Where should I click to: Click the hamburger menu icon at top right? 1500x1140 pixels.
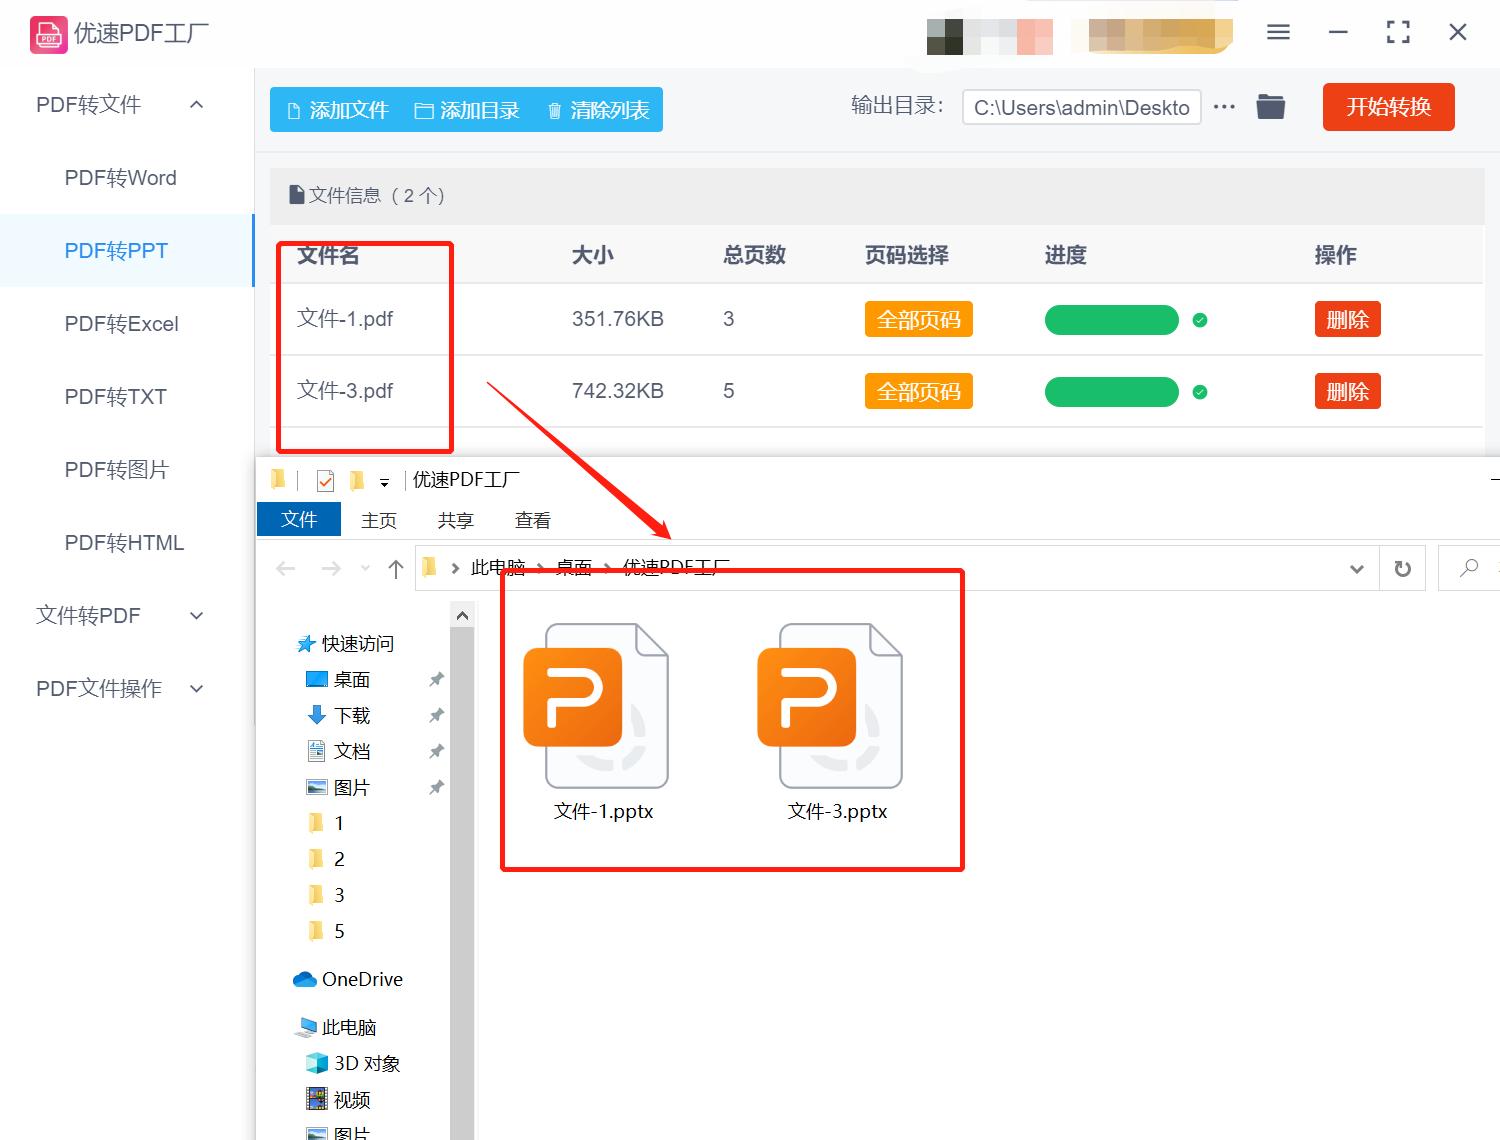point(1277,32)
